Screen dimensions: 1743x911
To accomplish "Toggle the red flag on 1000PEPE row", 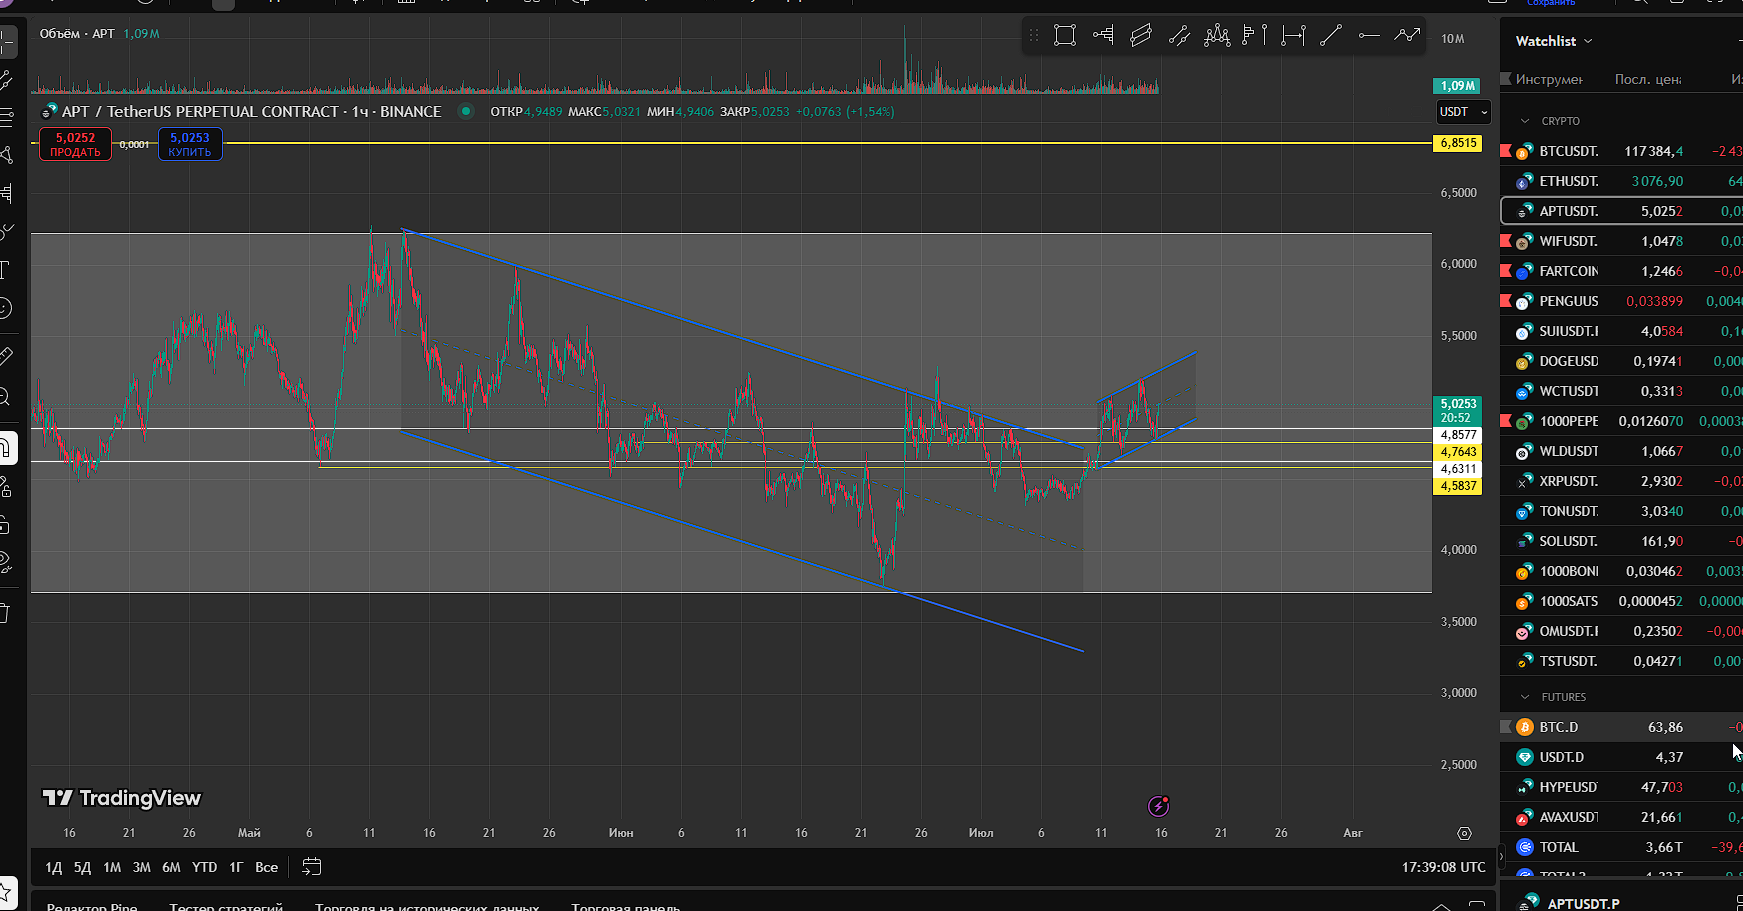I will tap(1506, 421).
